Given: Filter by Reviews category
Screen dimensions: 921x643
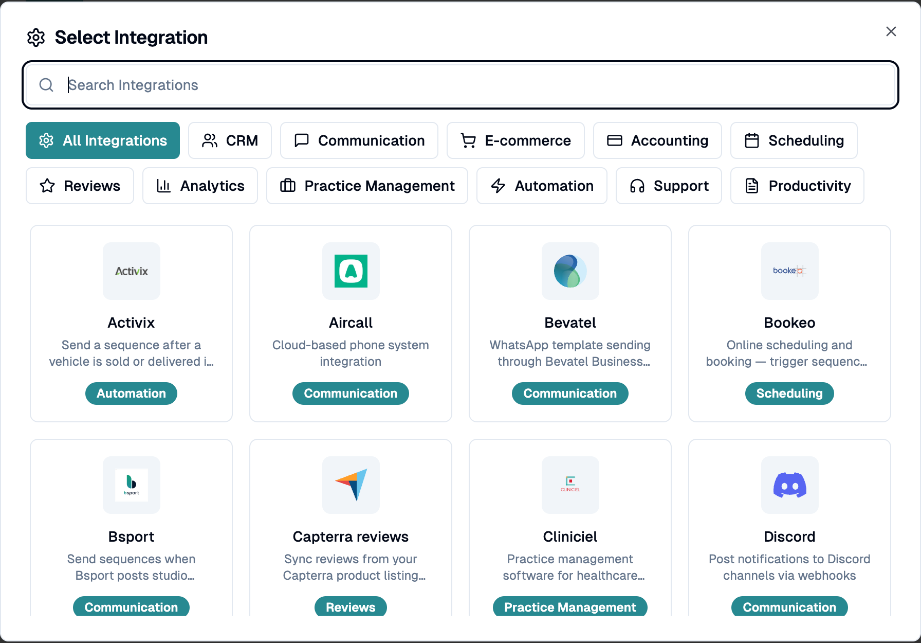Looking at the screenshot, I should pos(80,186).
